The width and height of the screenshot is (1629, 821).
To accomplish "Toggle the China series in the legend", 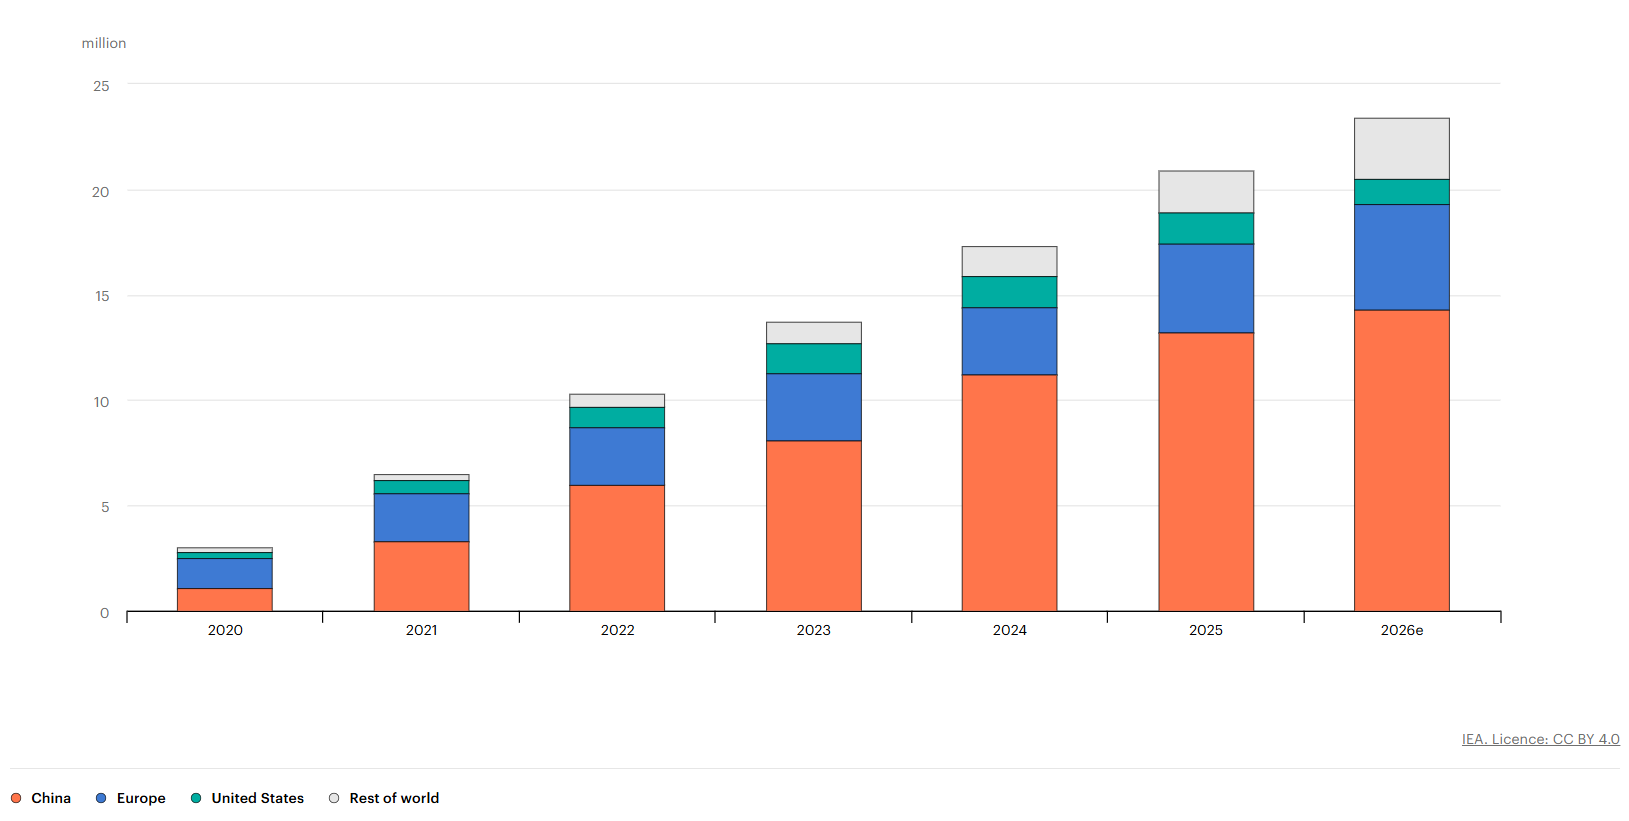I will (x=41, y=798).
